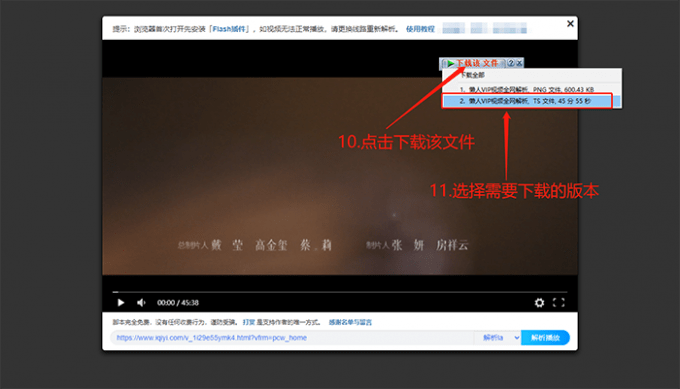The image size is (680, 389).
Task: Enter fullscreen mode in video player
Action: click(559, 302)
